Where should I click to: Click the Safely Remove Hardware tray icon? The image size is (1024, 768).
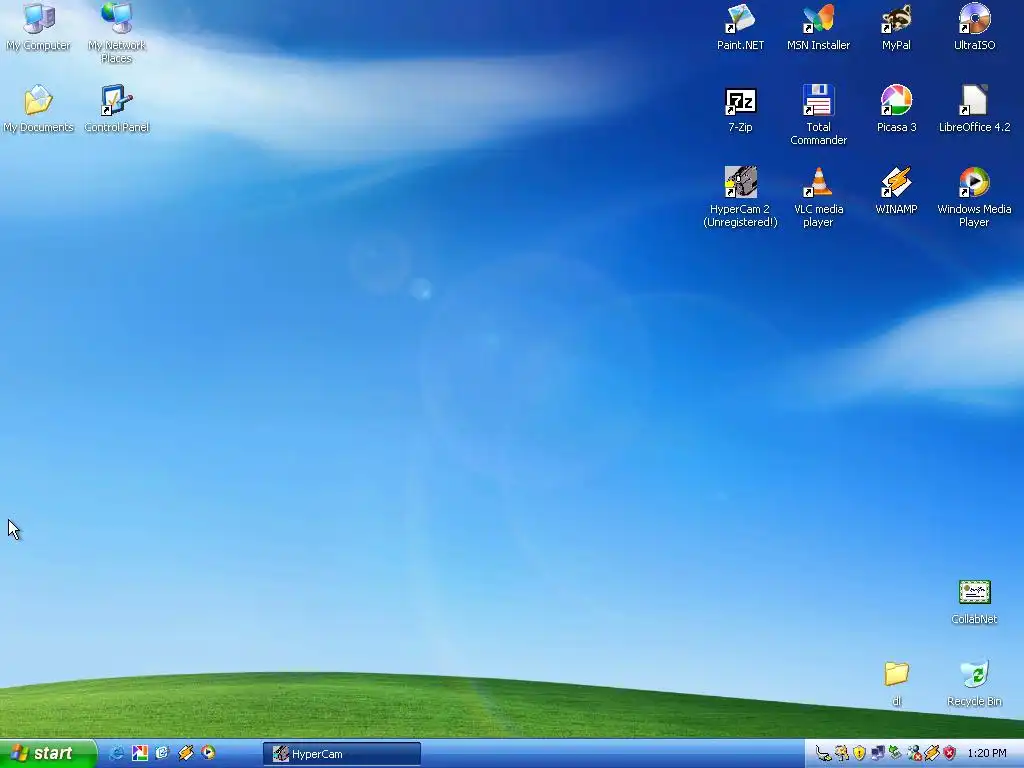[824, 753]
